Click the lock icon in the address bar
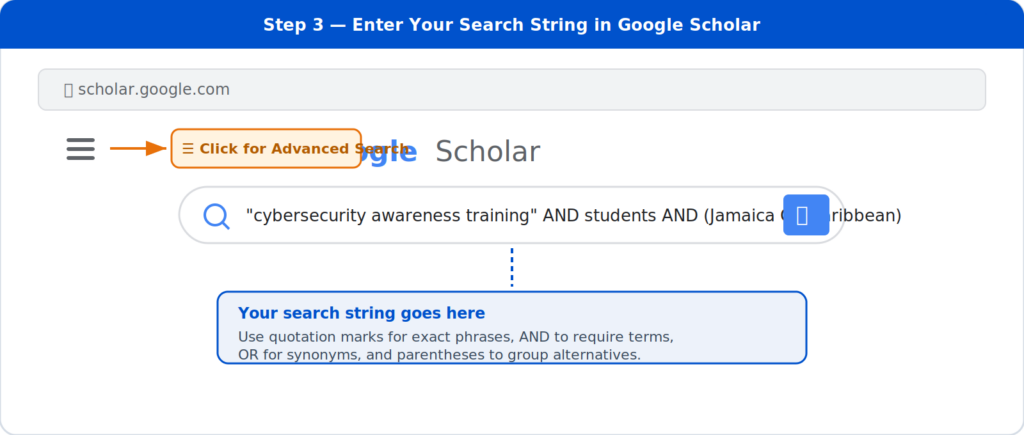Viewport: 1024px width, 435px height. point(68,90)
